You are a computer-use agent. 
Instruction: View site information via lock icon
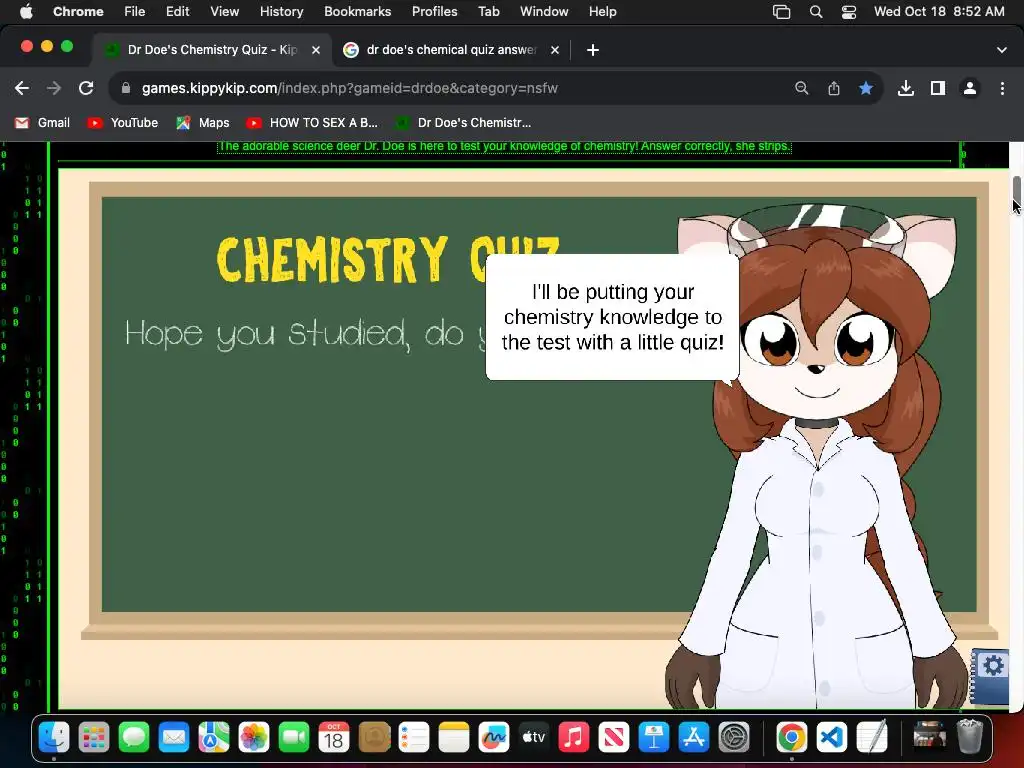[x=126, y=88]
